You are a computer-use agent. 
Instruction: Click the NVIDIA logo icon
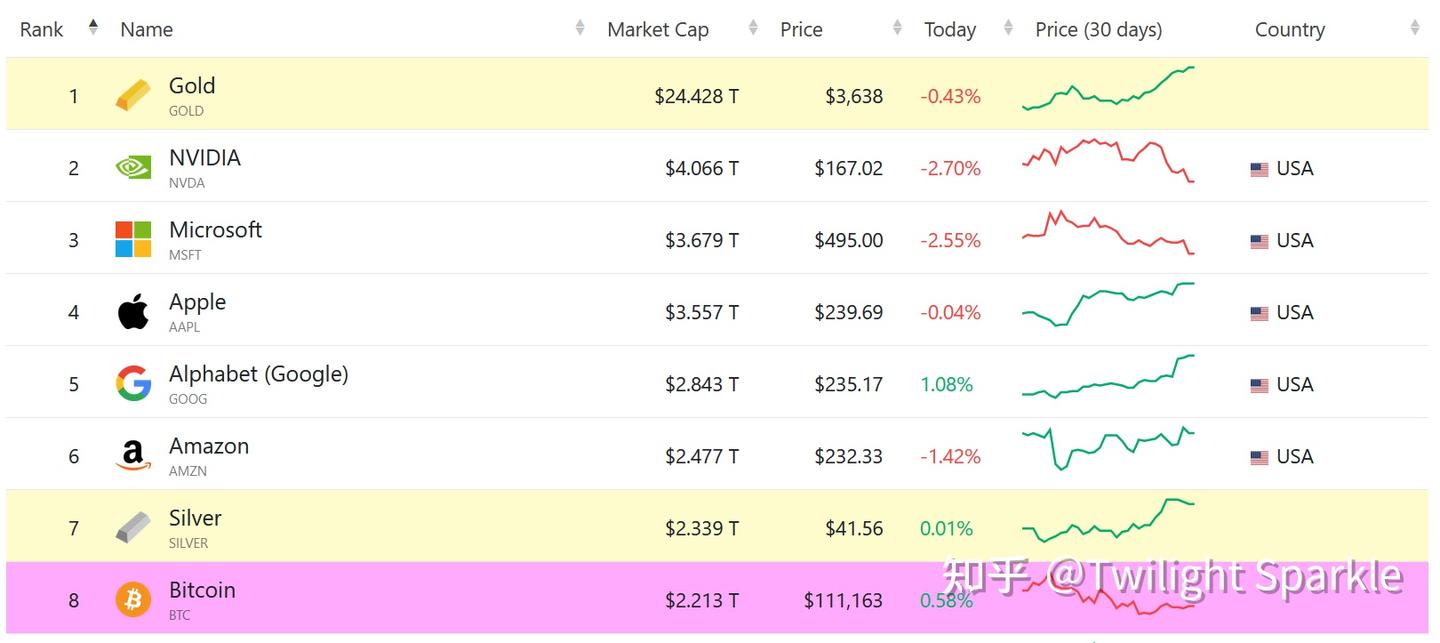(133, 168)
